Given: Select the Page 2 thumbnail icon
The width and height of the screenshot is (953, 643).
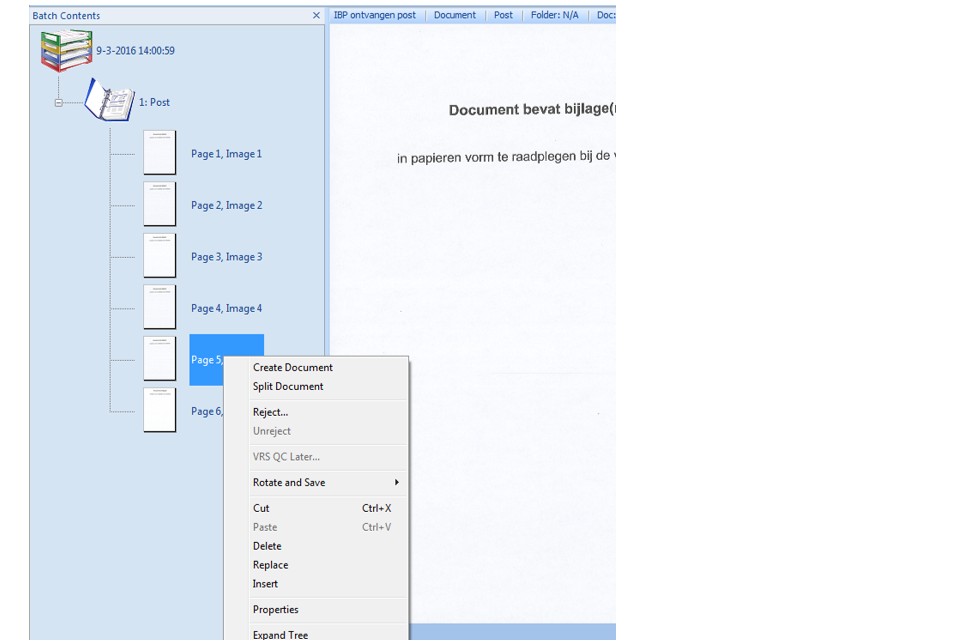Looking at the screenshot, I should coord(159,204).
